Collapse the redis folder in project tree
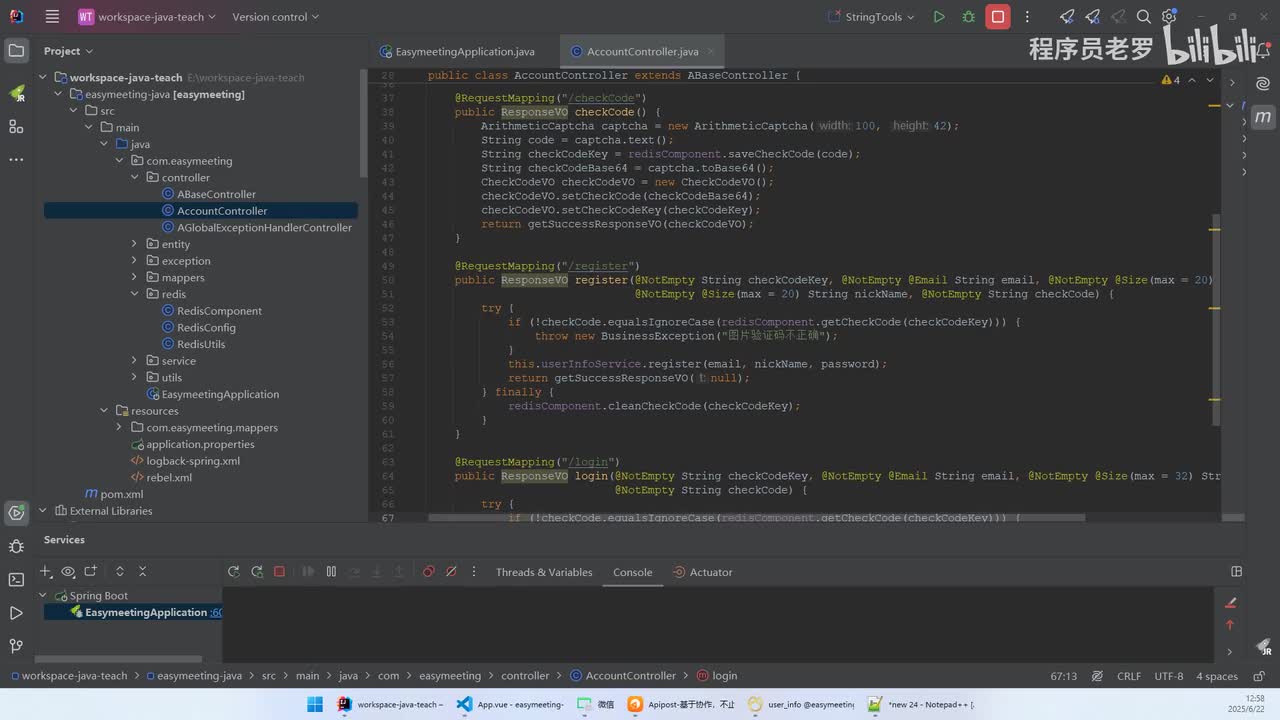This screenshot has width=1280, height=720. pos(135,294)
